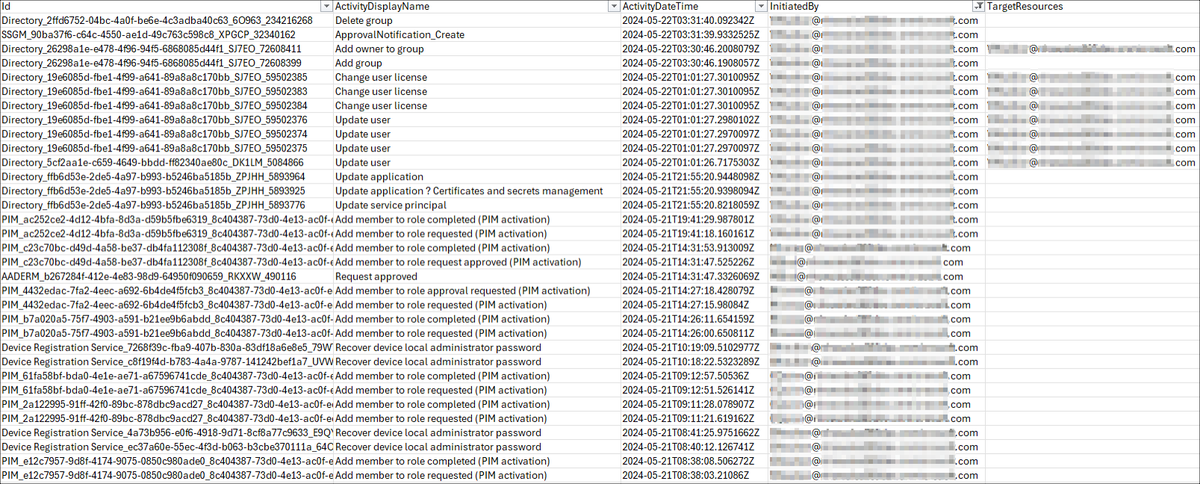Select timestamp 2024-05-21T10:19:09.5102977Z
This screenshot has width=1200, height=484.
point(693,347)
